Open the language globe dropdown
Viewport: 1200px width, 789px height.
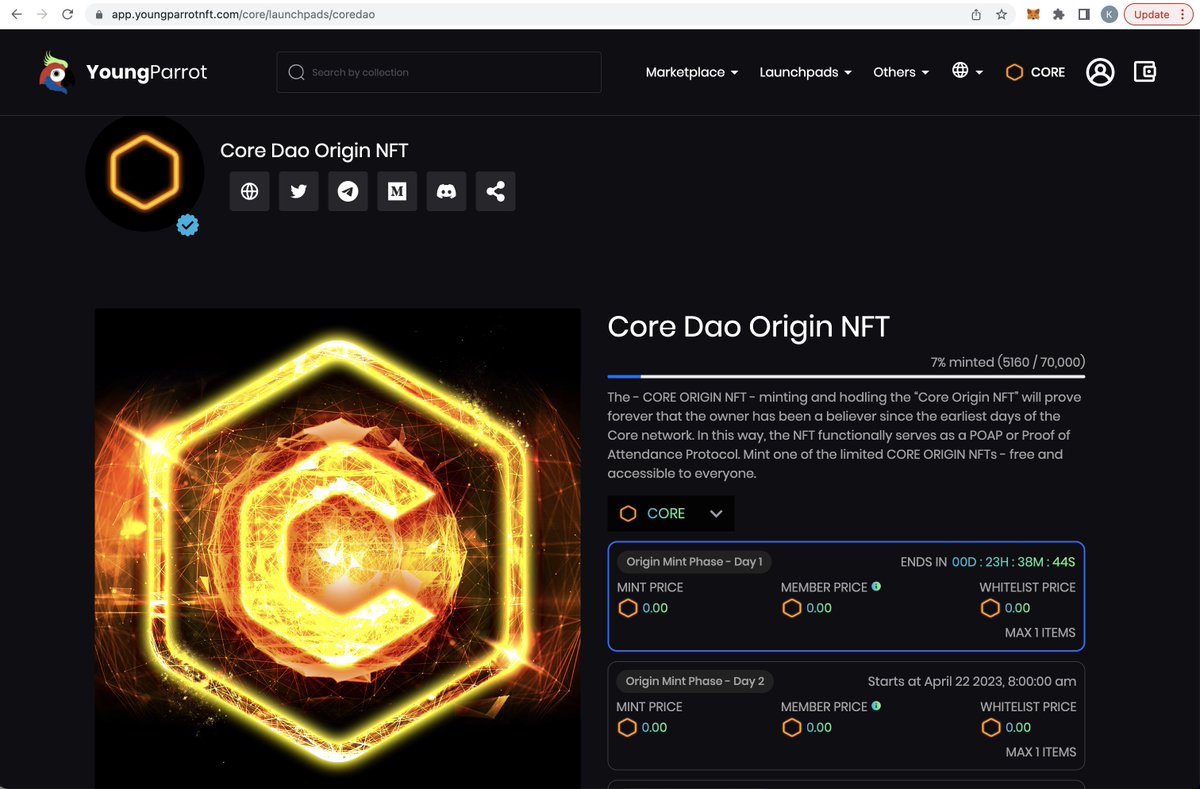tap(967, 71)
